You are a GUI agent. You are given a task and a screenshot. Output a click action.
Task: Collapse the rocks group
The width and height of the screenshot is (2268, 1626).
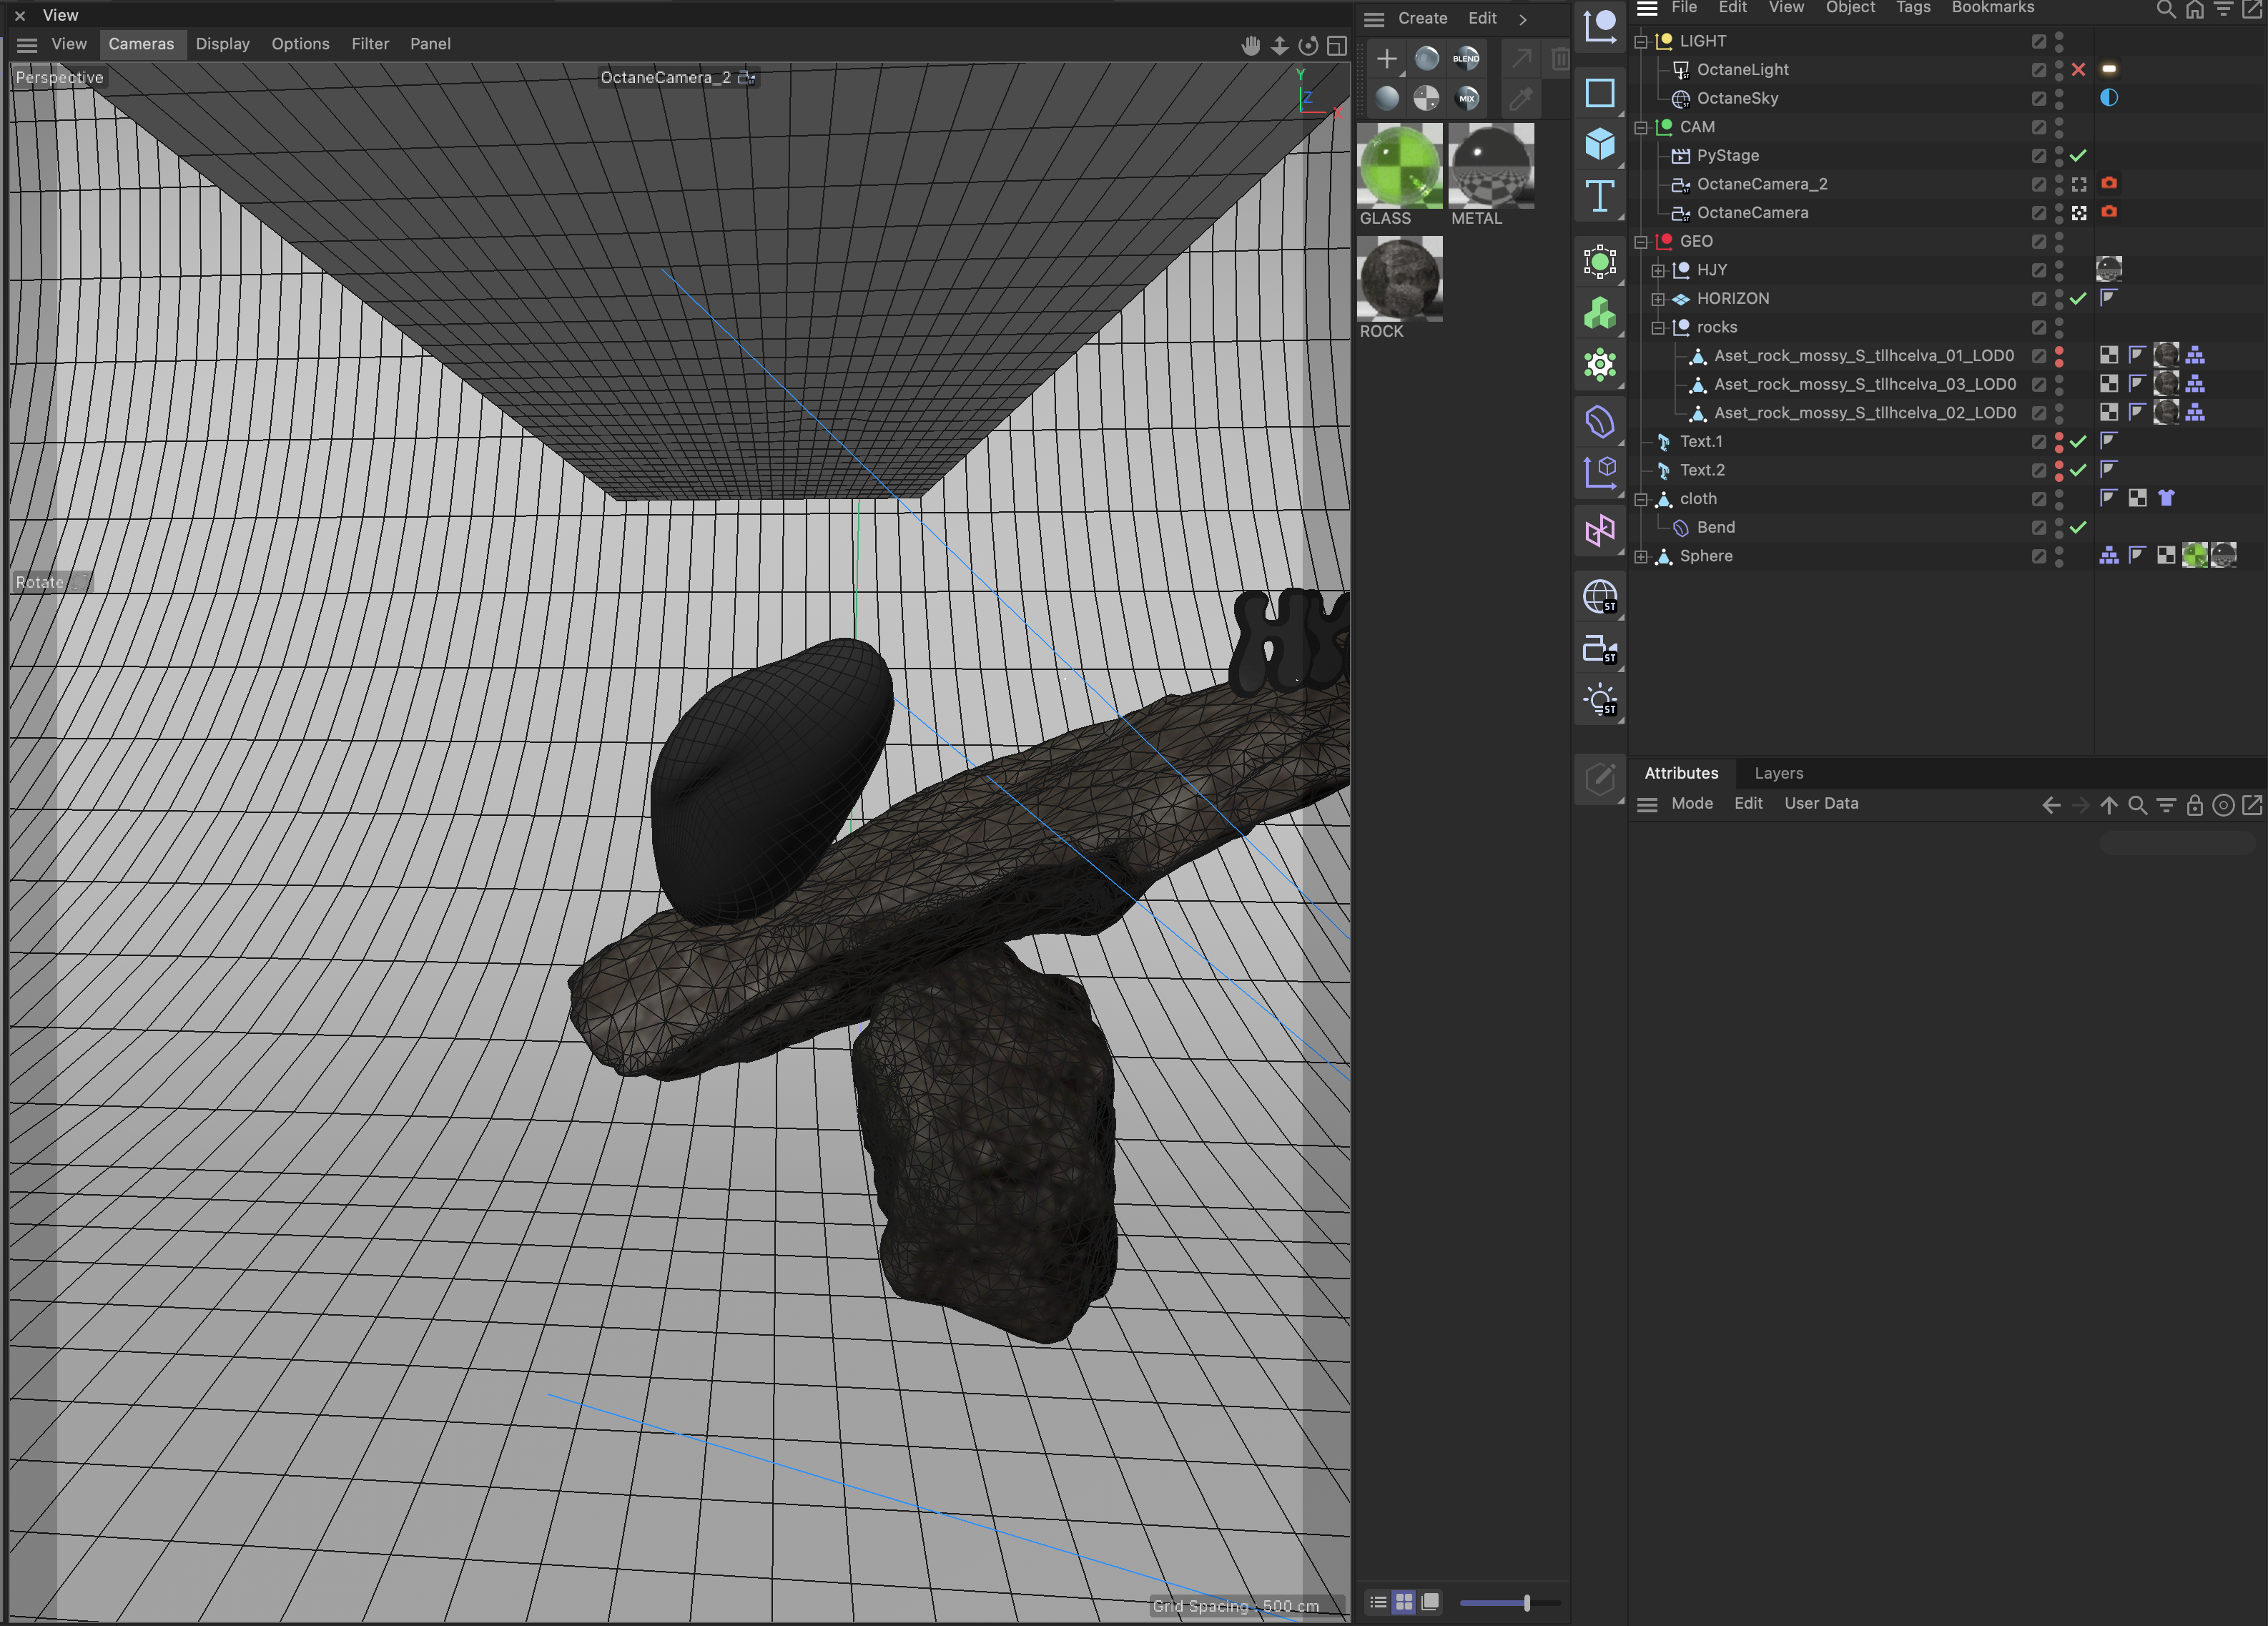1657,327
